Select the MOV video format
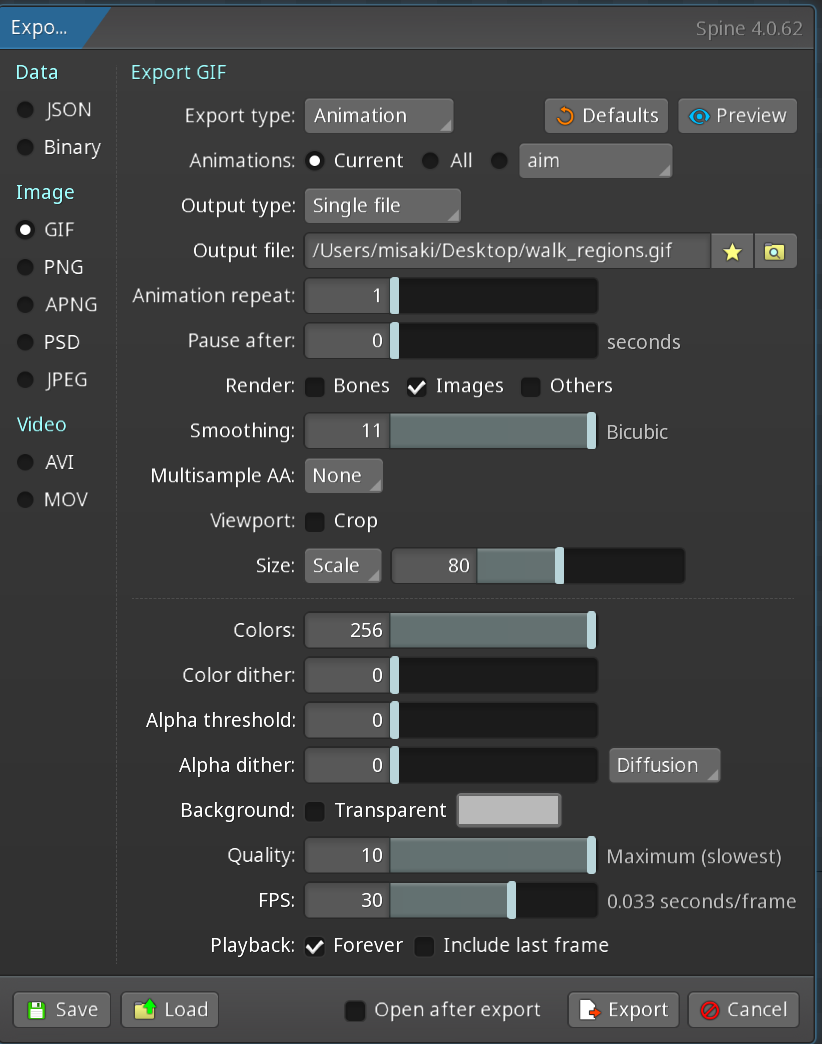 click(25, 499)
